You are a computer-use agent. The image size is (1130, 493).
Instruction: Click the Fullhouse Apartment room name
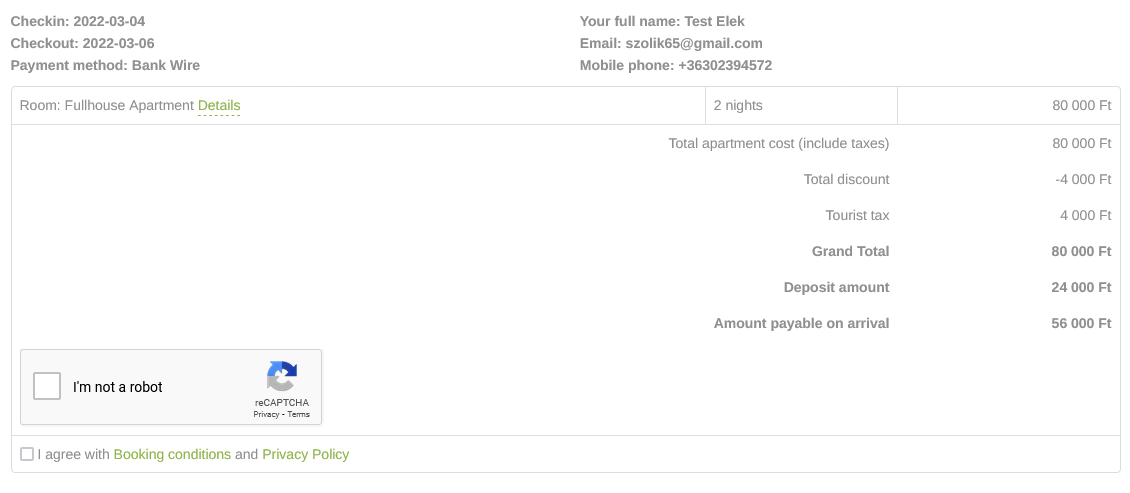point(129,106)
